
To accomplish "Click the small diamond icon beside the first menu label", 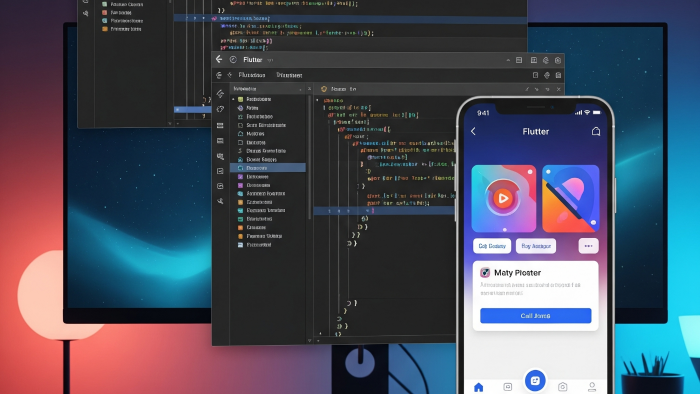I will (230, 75).
